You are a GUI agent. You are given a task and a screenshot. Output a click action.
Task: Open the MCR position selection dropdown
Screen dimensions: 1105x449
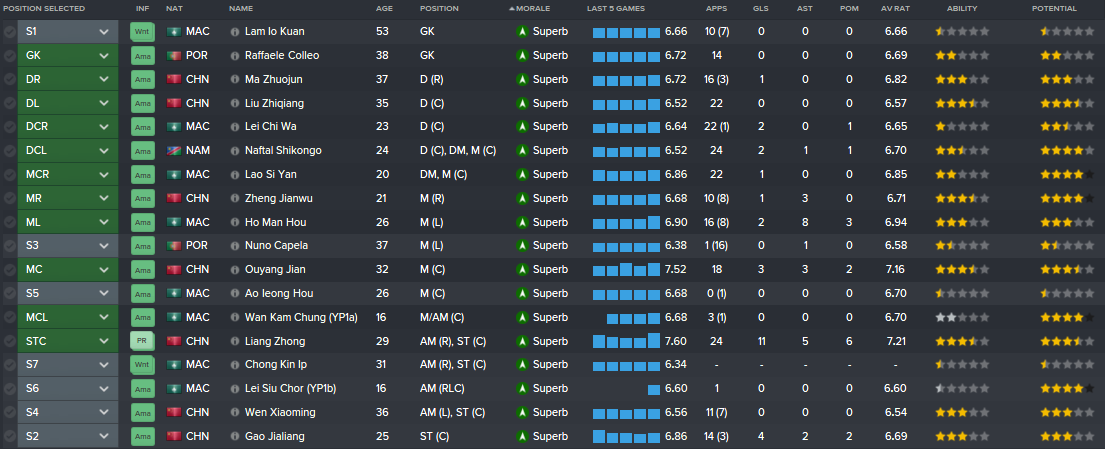68,174
